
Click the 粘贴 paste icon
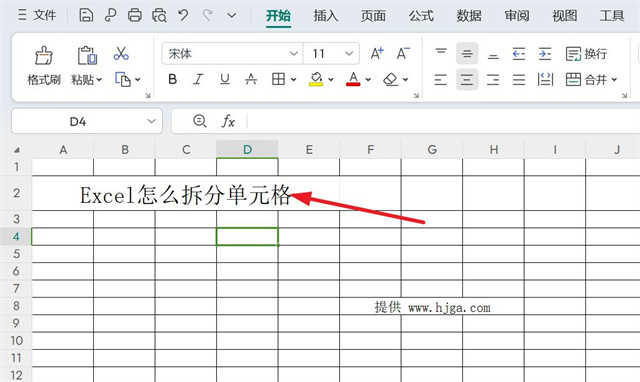87,56
